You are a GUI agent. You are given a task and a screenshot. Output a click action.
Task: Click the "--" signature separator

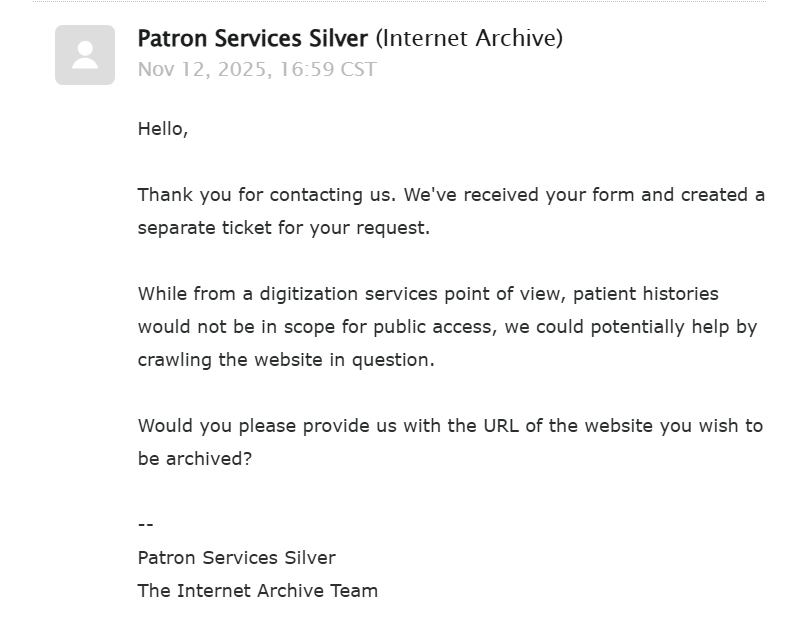click(146, 524)
